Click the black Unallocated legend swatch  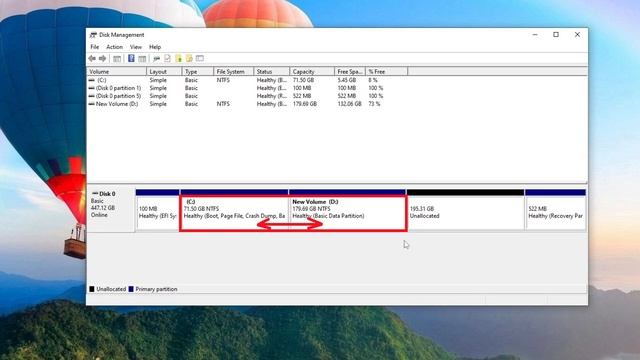92,289
